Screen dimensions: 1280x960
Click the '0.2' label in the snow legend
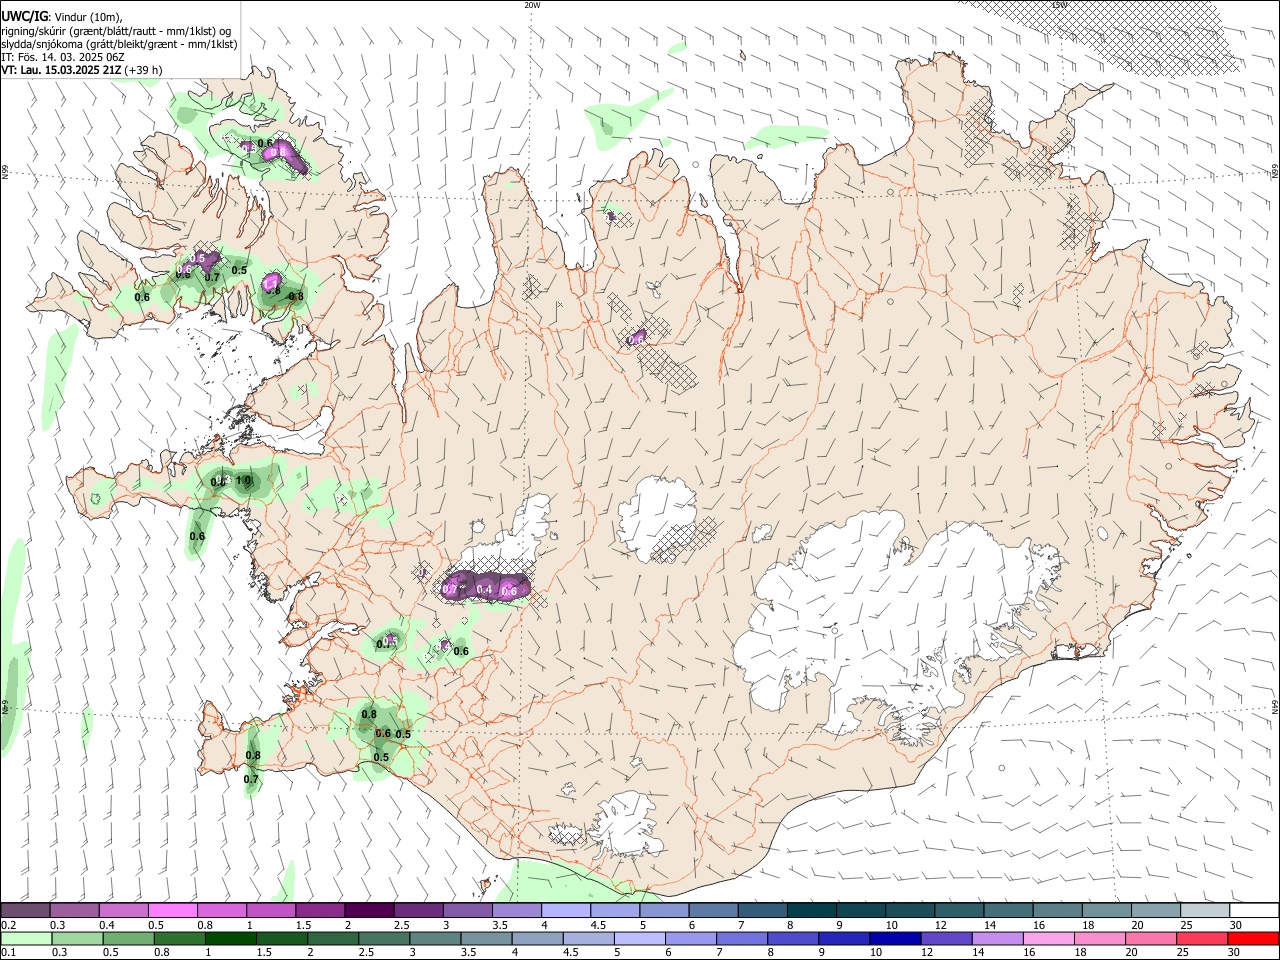click(8, 925)
